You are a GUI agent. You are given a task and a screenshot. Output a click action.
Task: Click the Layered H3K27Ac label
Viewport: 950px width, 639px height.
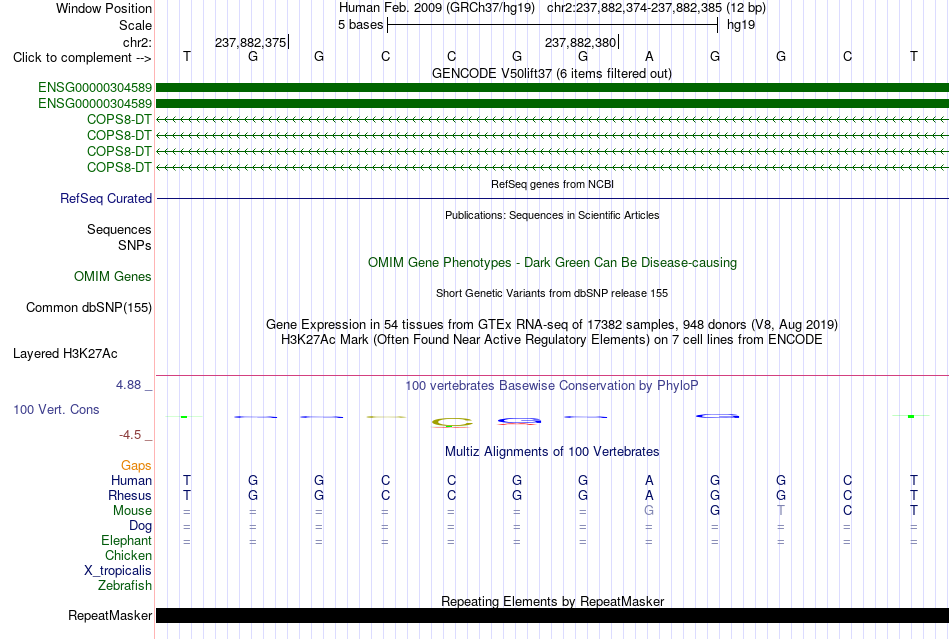tap(65, 354)
